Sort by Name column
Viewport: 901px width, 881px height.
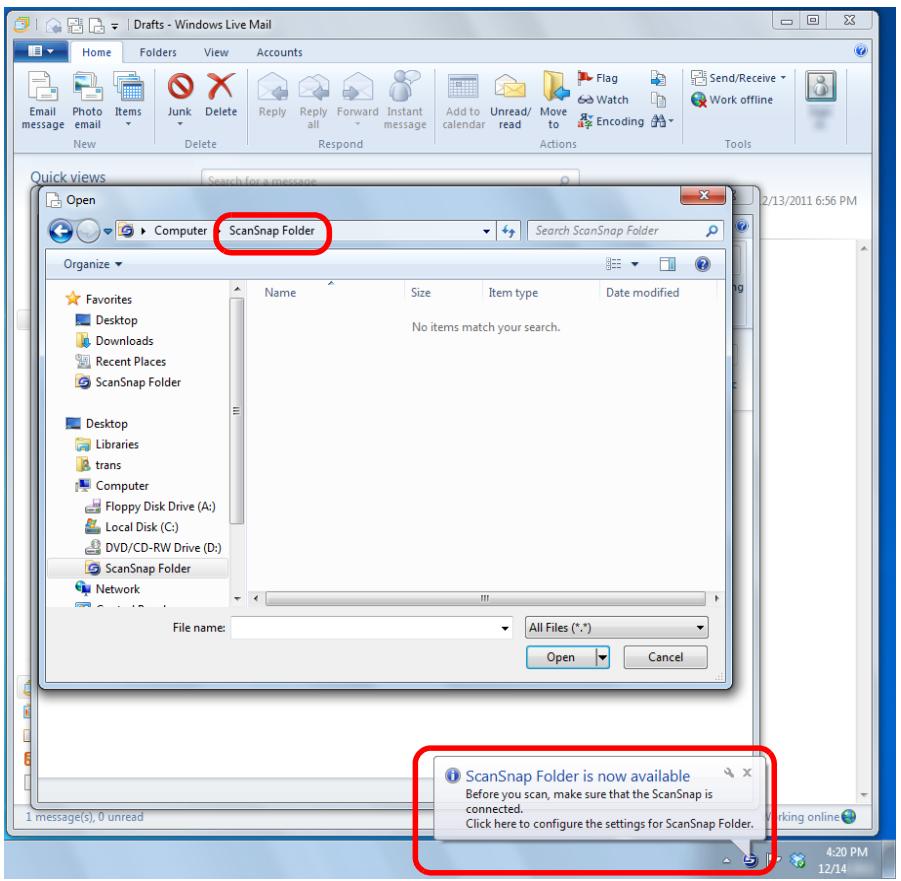coord(280,293)
